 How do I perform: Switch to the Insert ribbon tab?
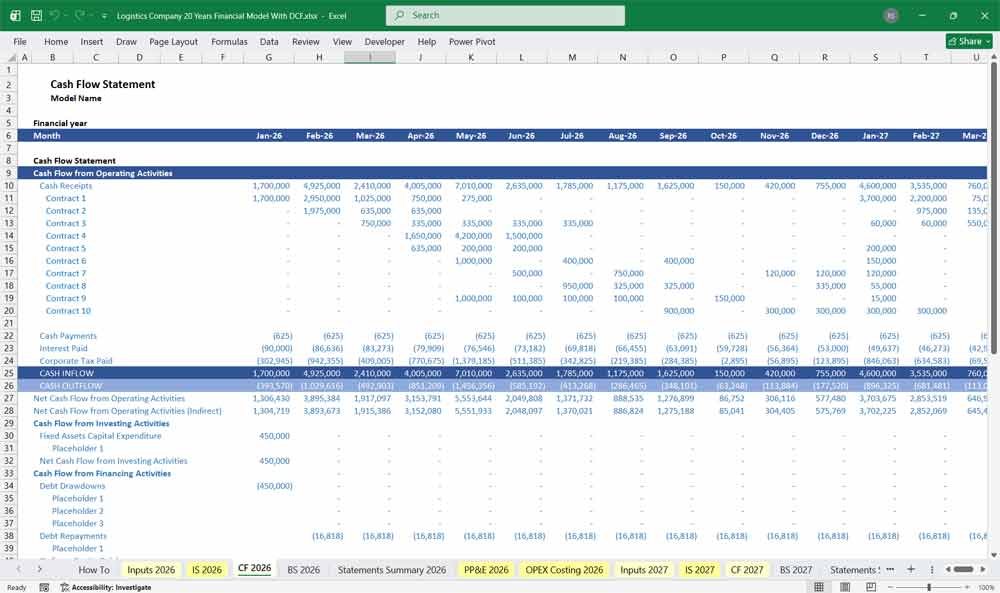point(92,41)
